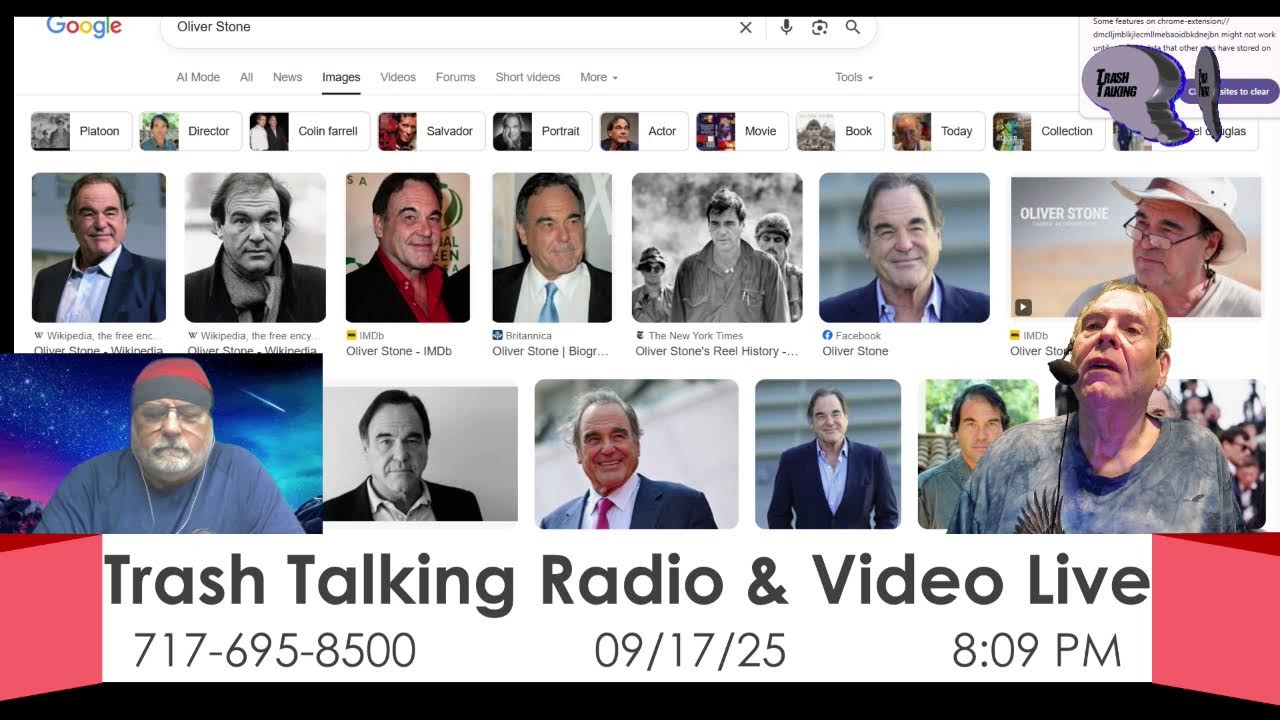Select the Actor filter chip
This screenshot has height=720, width=1280.
(644, 131)
